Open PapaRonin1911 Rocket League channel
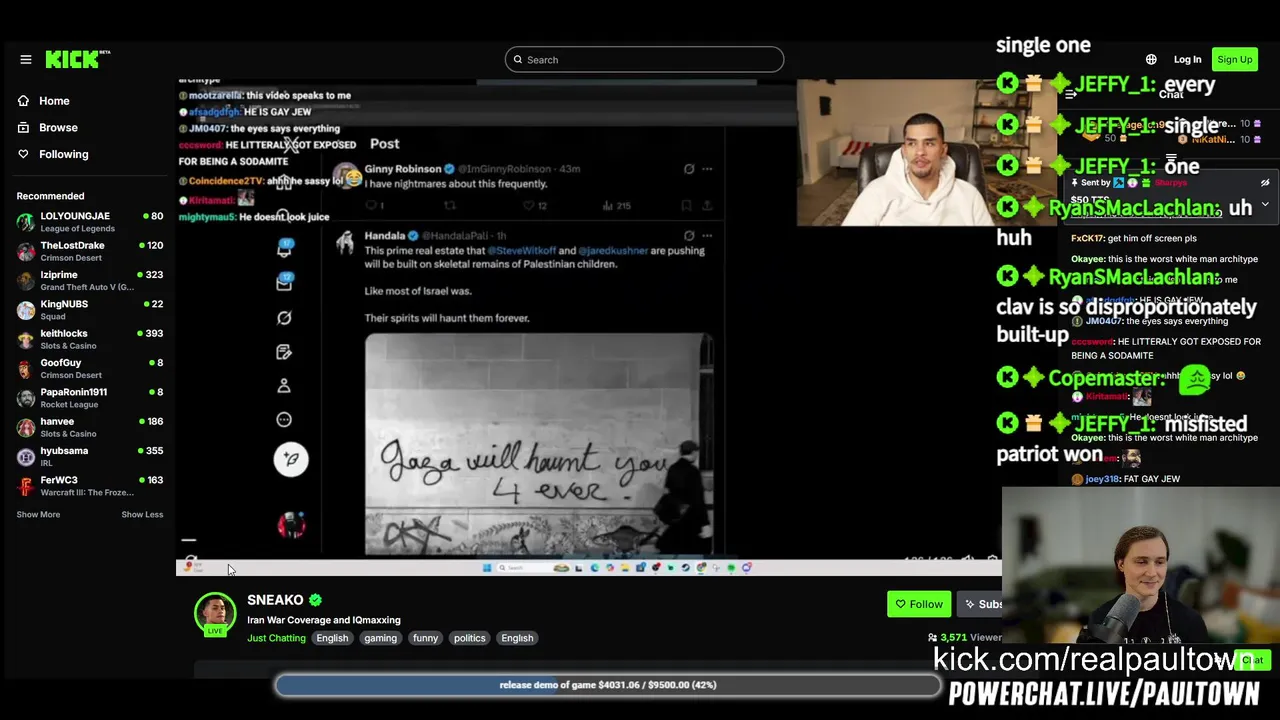The image size is (1280, 720). point(89,398)
